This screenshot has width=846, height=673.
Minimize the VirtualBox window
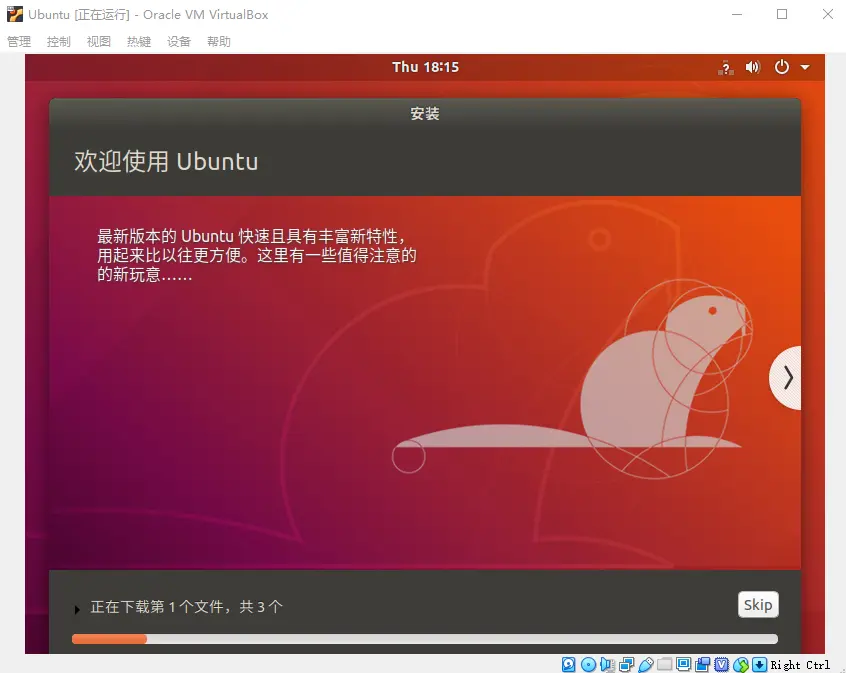(737, 15)
